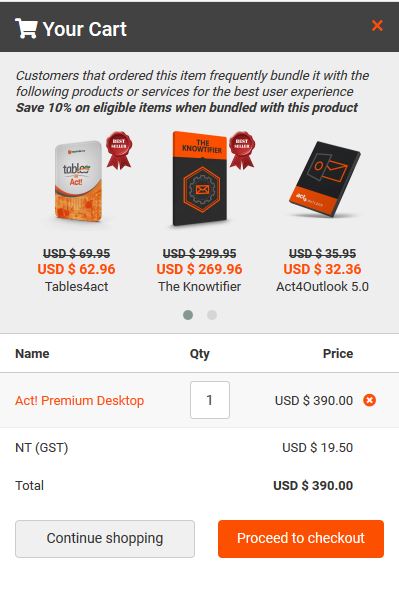Click Tables4act best seller ribbon badge

pyautogui.click(x=119, y=150)
